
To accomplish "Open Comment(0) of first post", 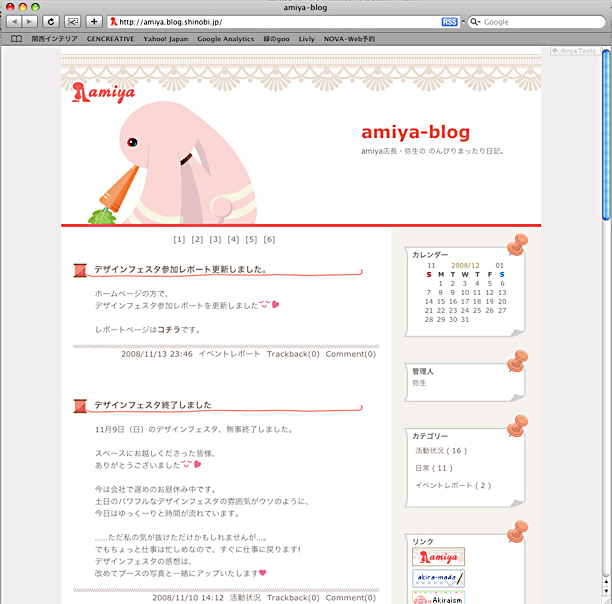I will [x=350, y=354].
